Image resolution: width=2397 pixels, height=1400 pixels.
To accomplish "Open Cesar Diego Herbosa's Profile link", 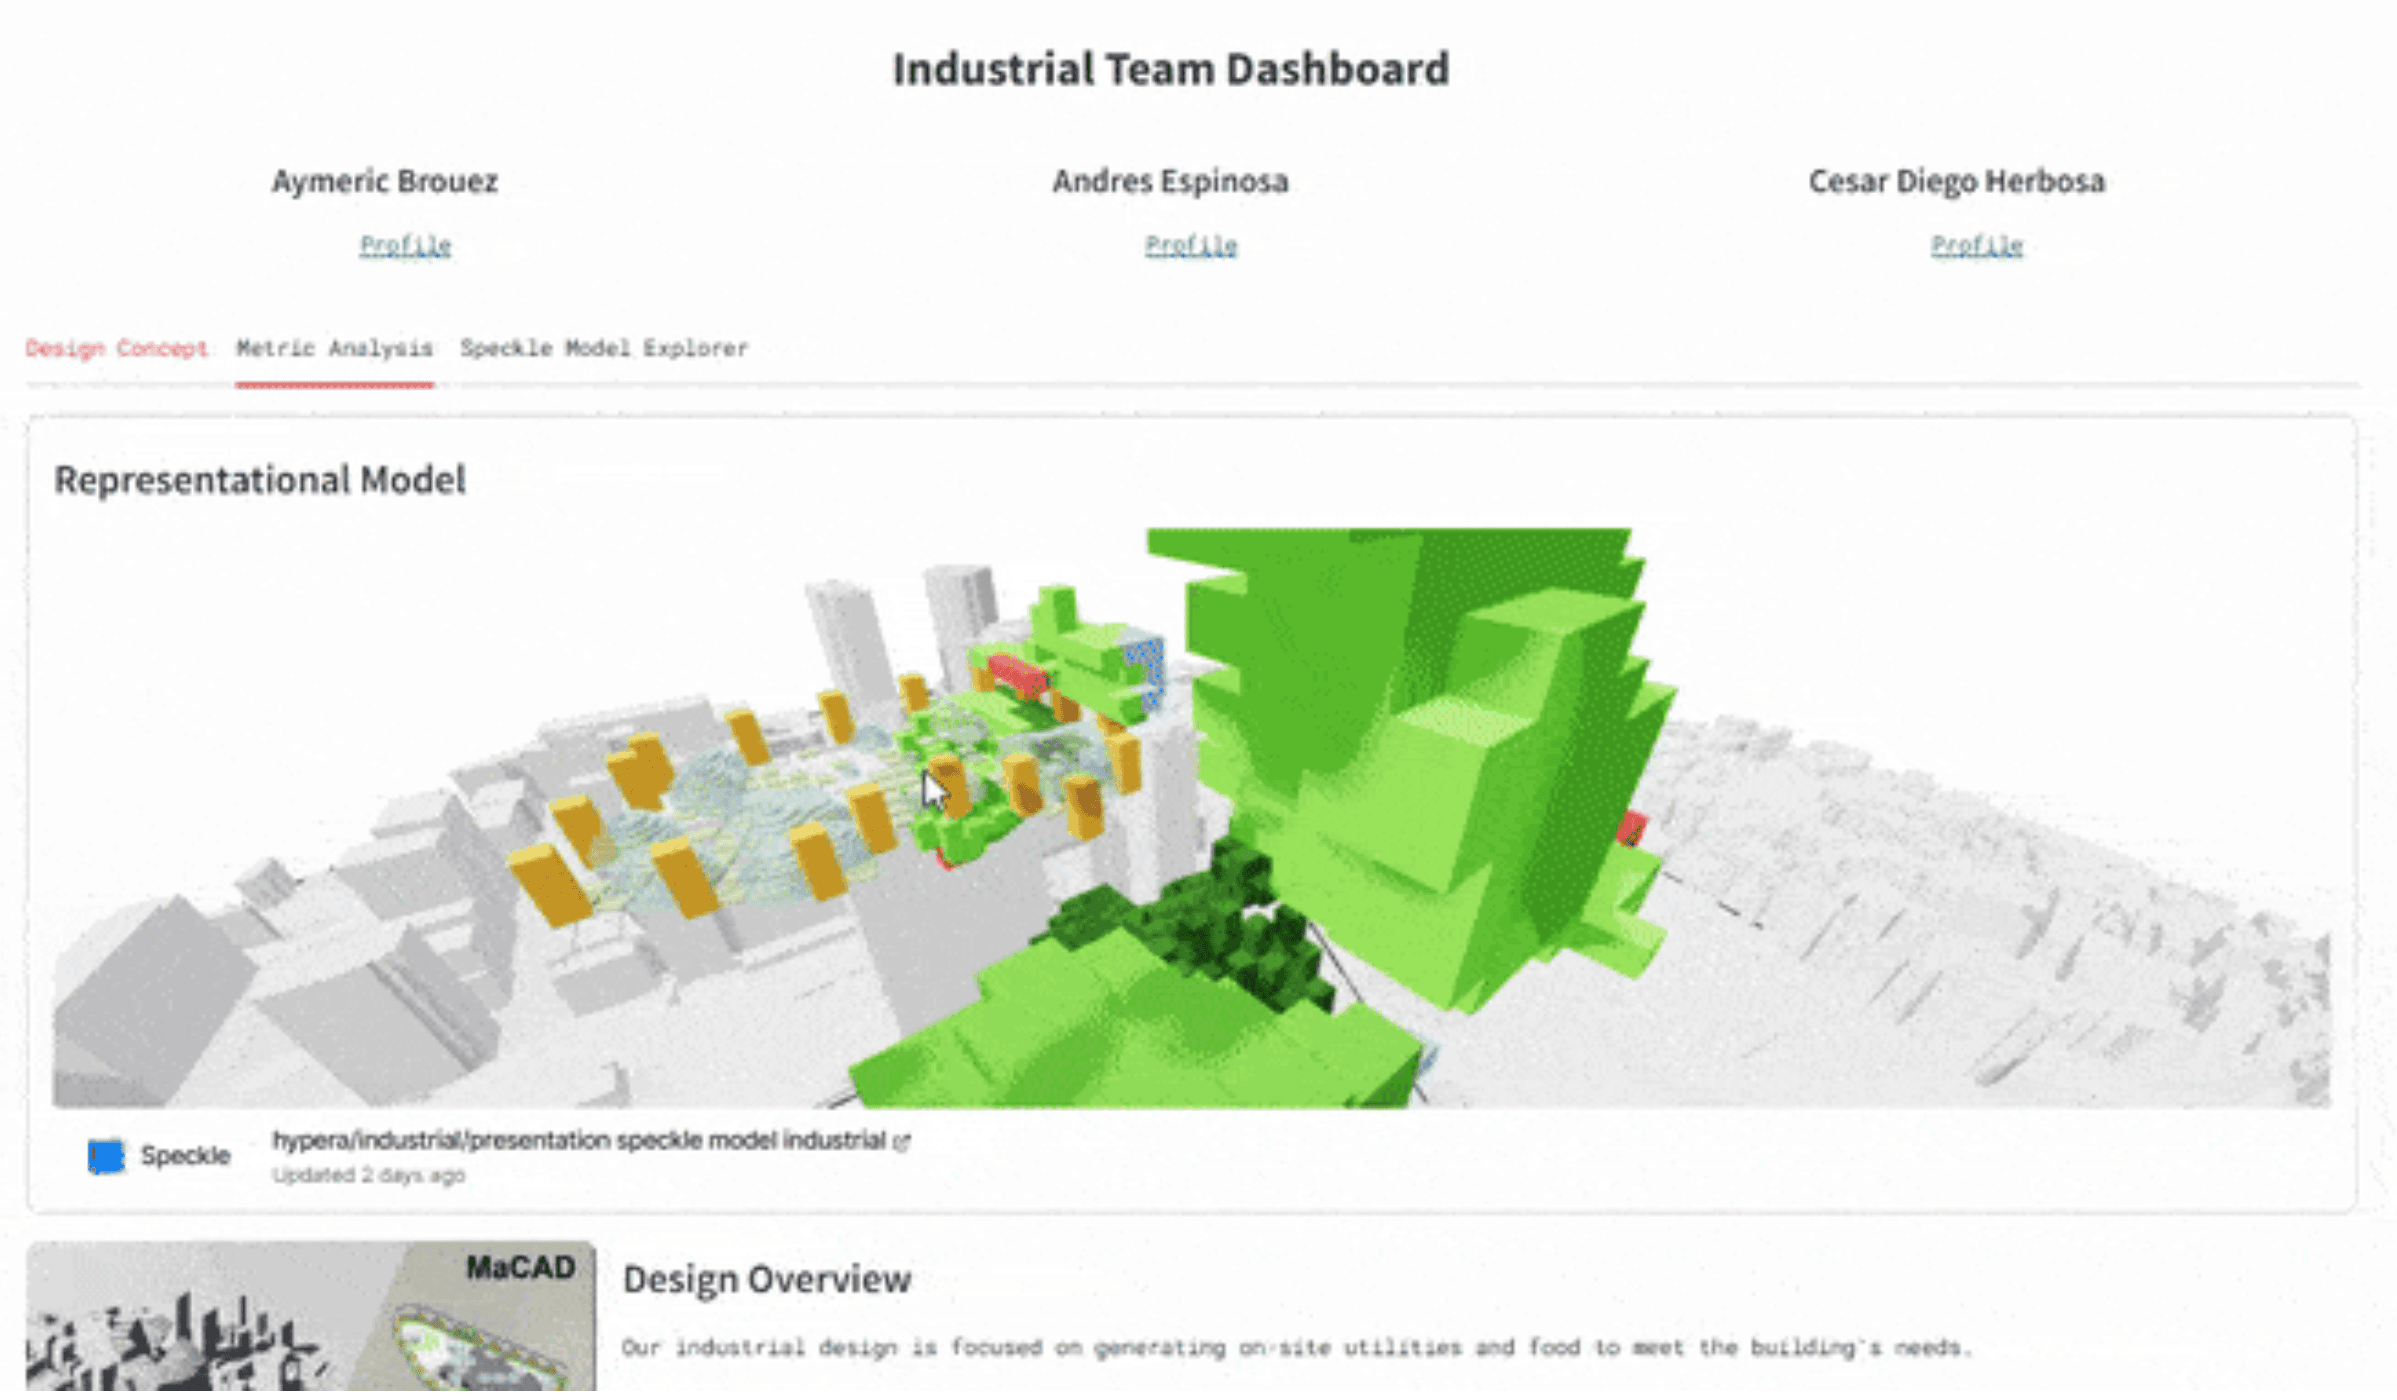I will click(1976, 245).
